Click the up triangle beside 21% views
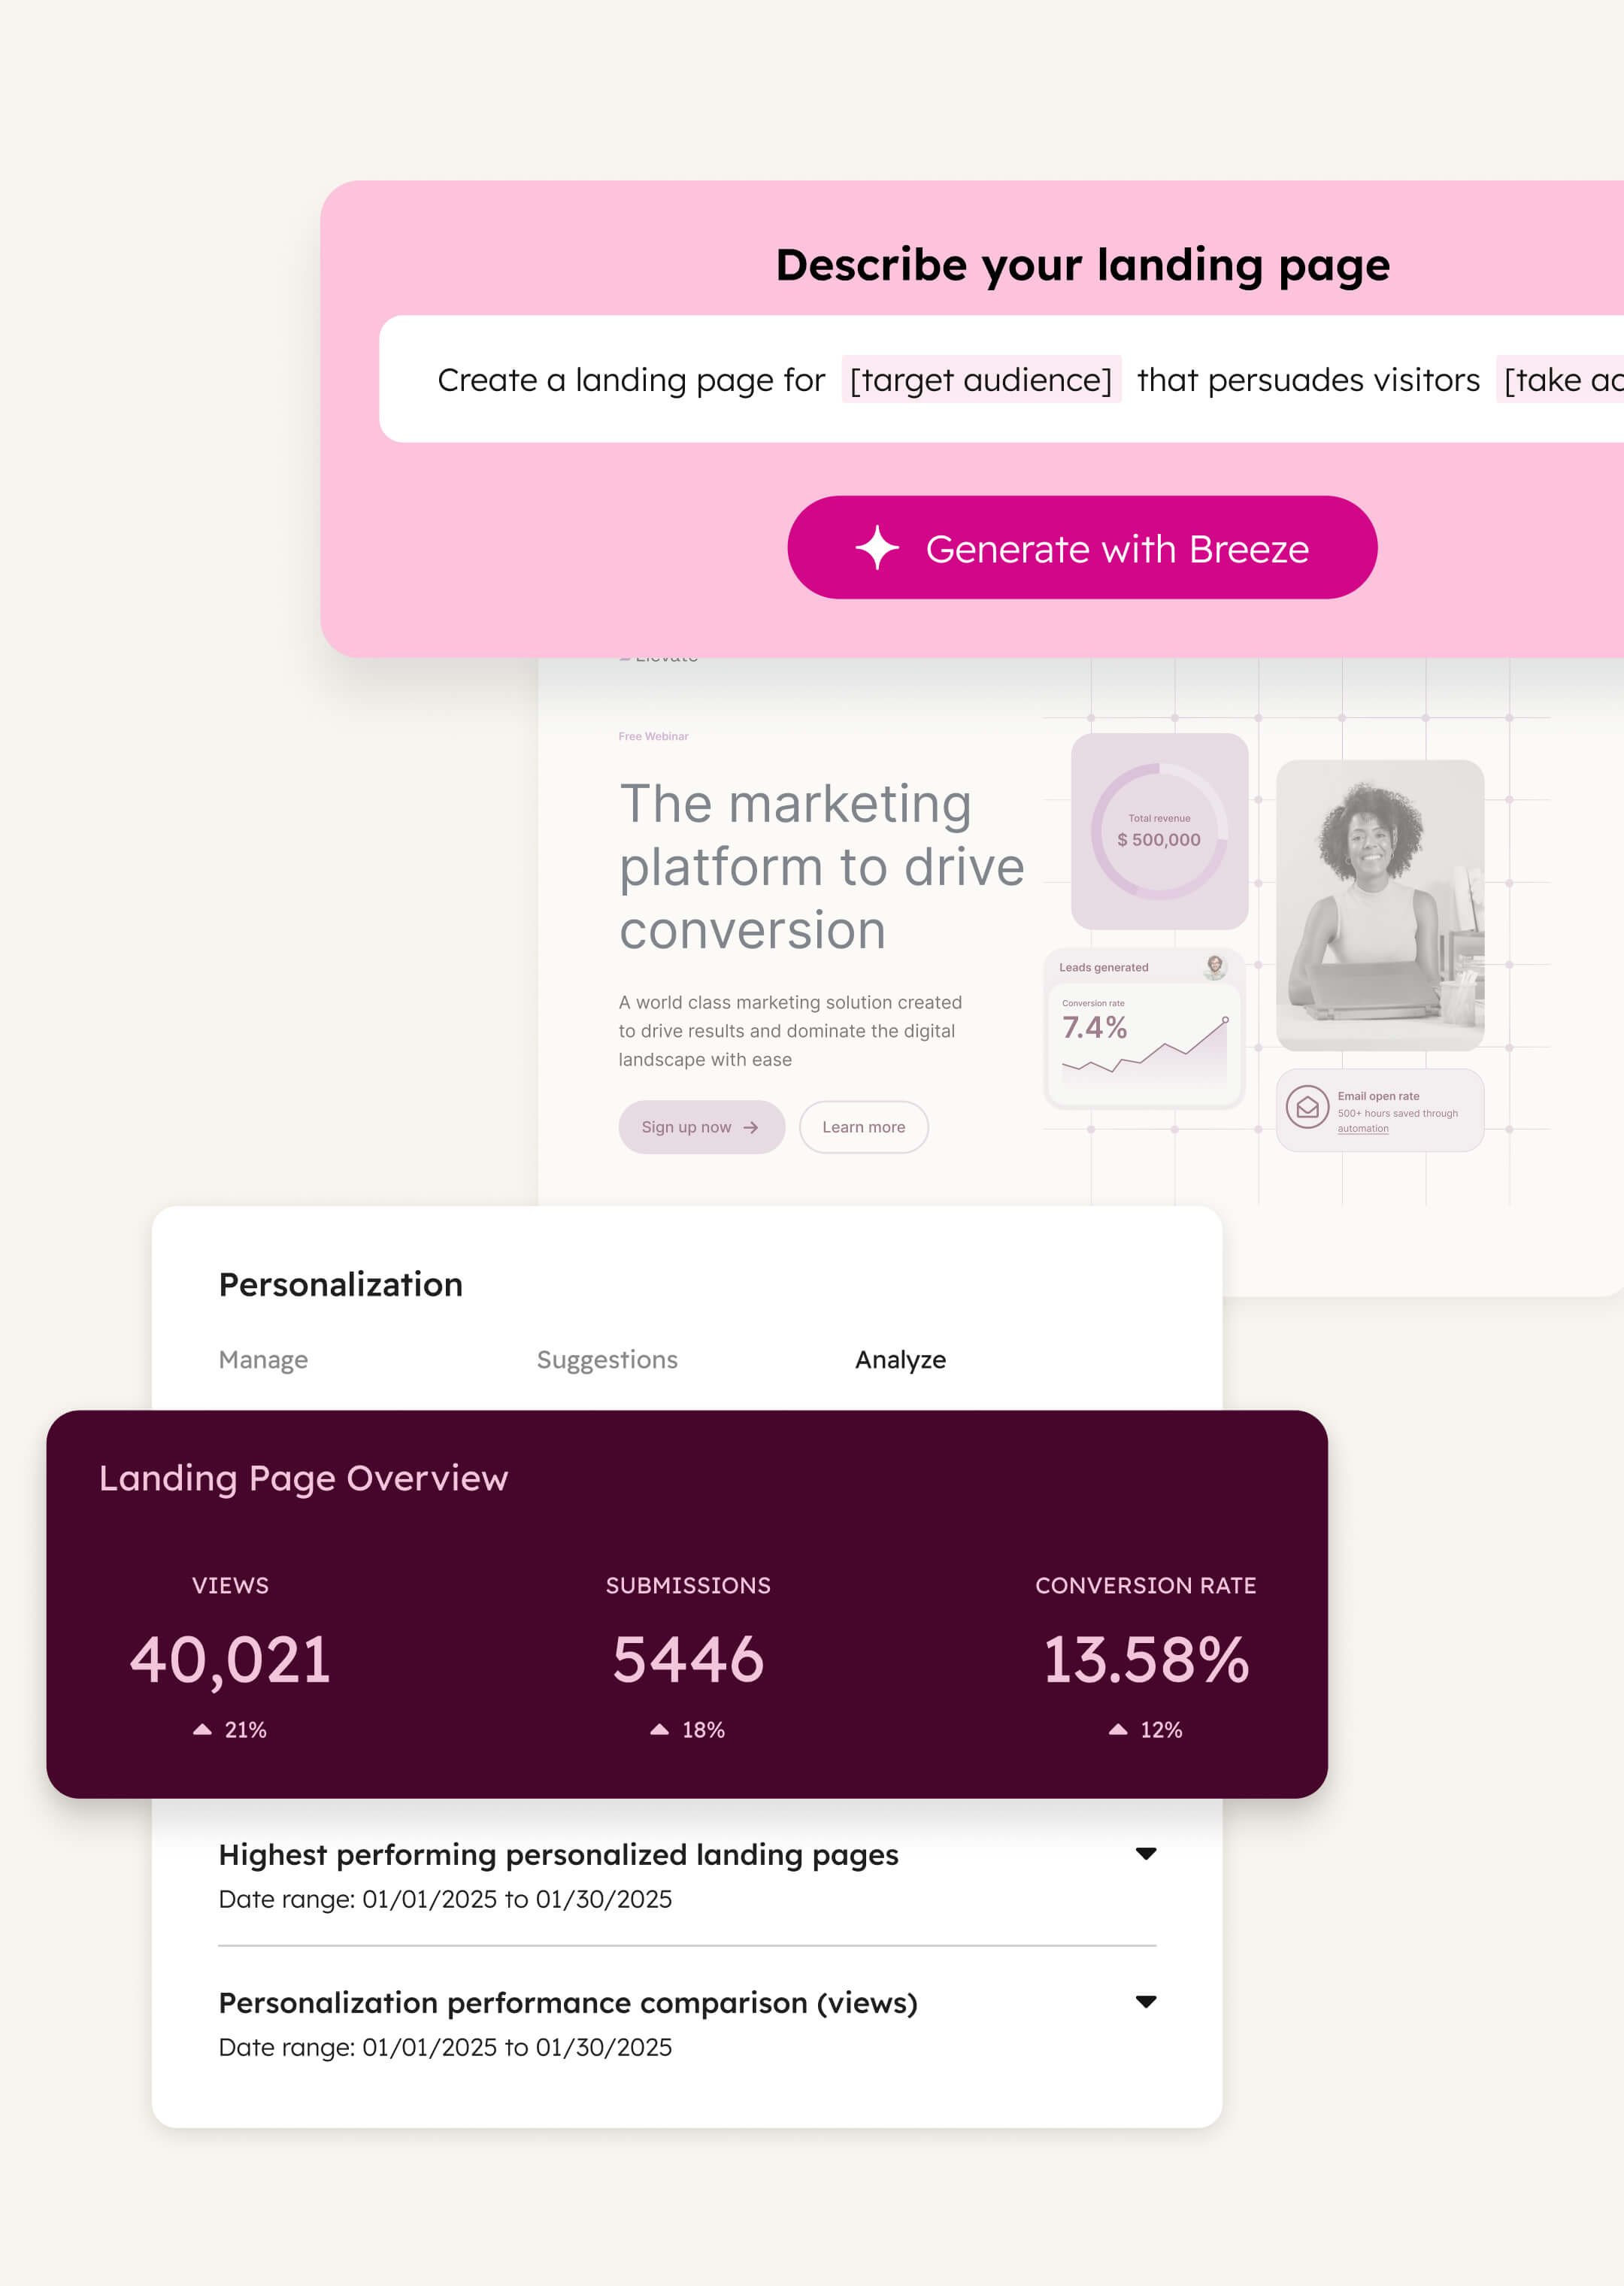The image size is (1624, 2286). [x=202, y=1729]
